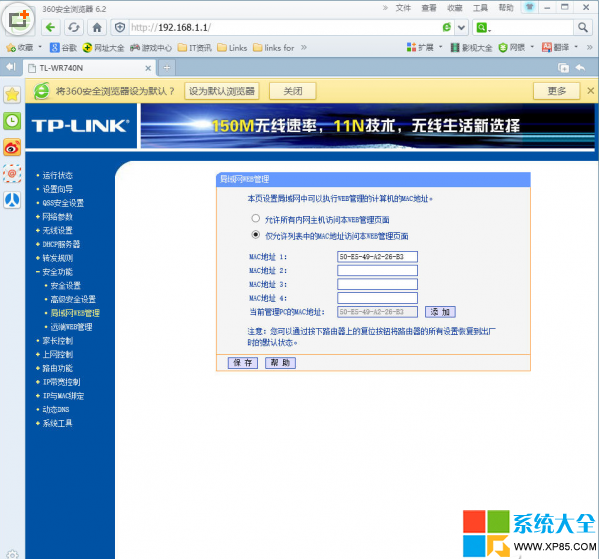Image resolution: width=599 pixels, height=559 pixels.
Task: Go to the browser home page icon
Action: (97, 28)
